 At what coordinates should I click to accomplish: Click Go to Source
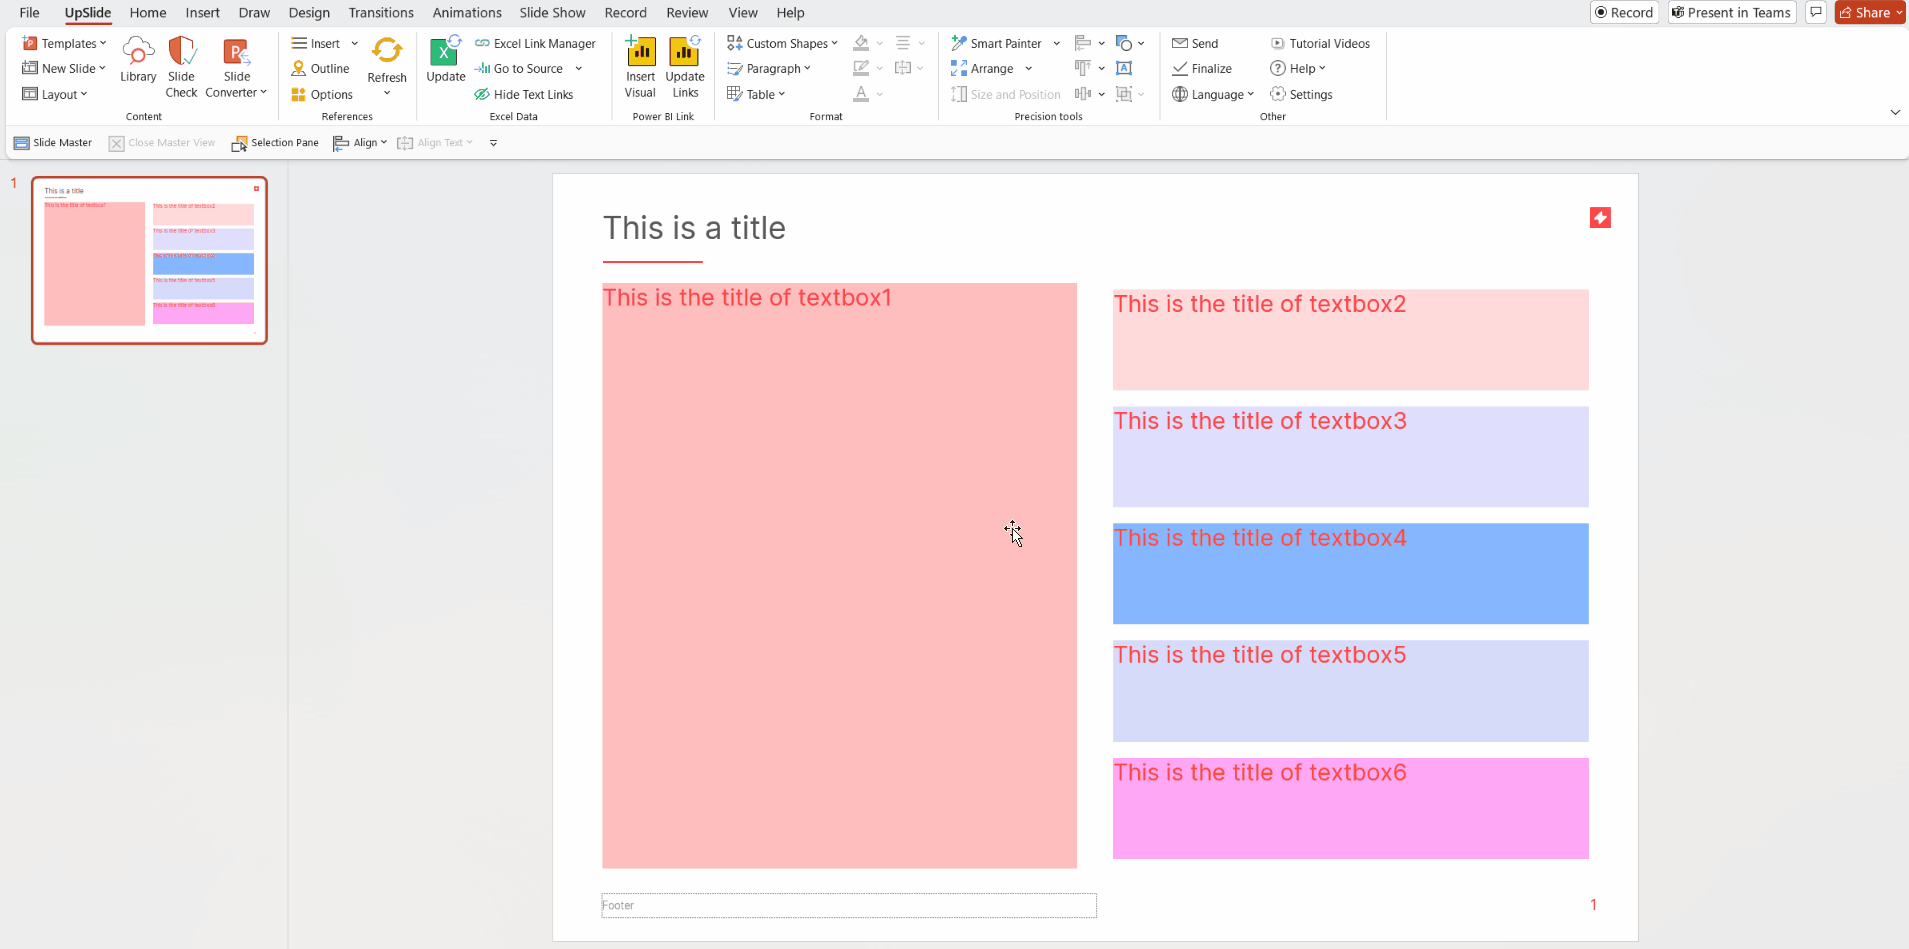519,69
